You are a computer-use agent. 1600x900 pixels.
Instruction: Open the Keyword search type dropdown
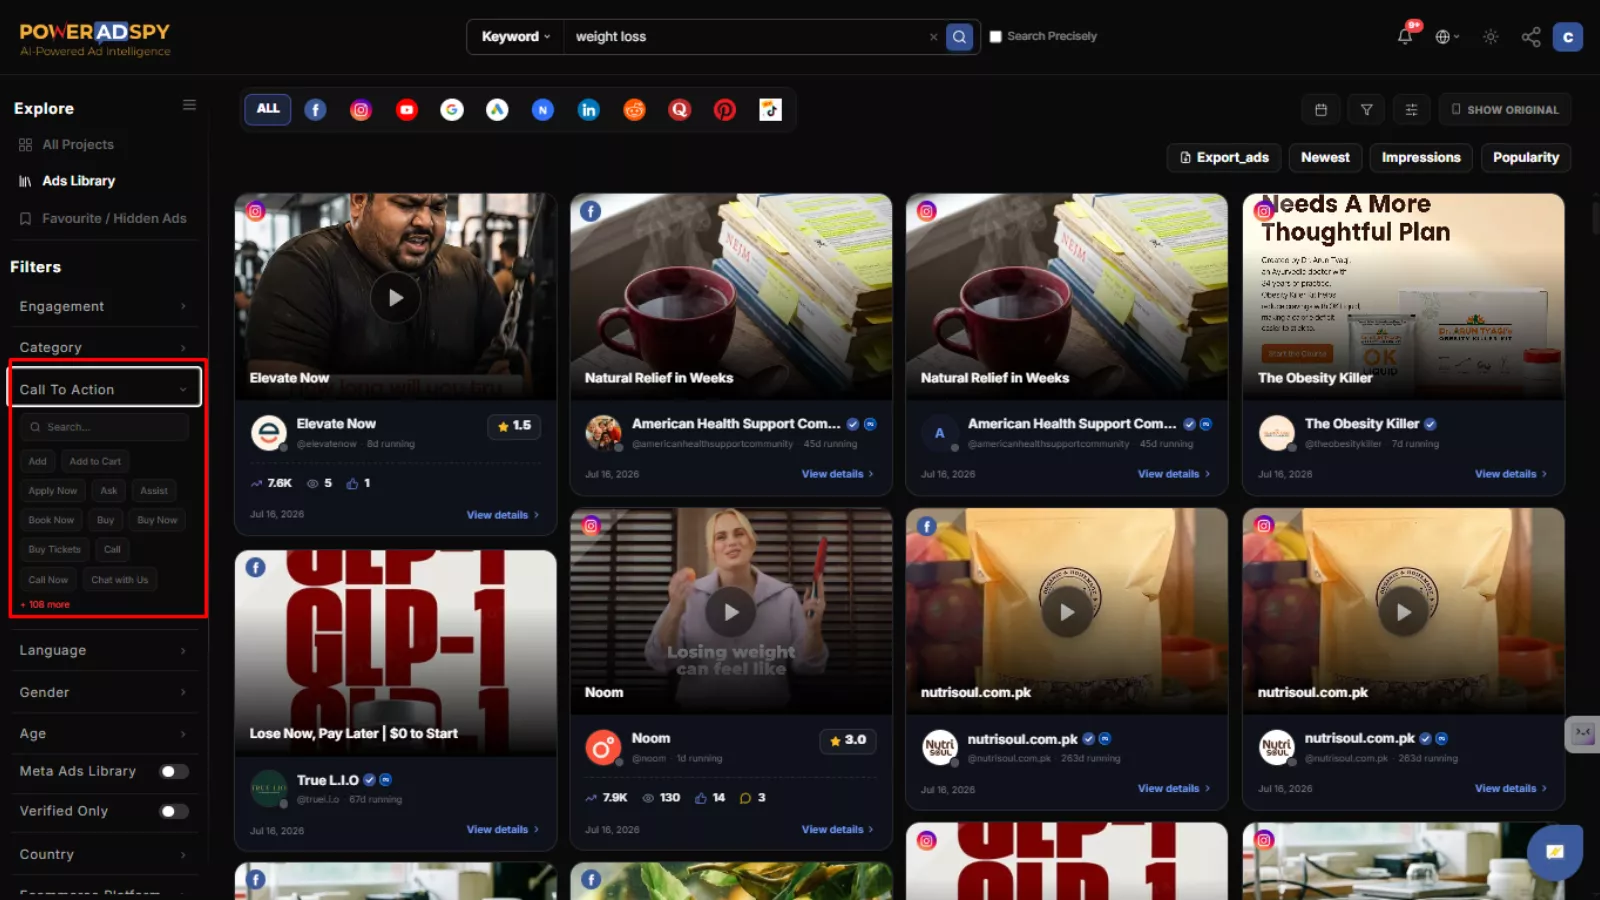516,37
